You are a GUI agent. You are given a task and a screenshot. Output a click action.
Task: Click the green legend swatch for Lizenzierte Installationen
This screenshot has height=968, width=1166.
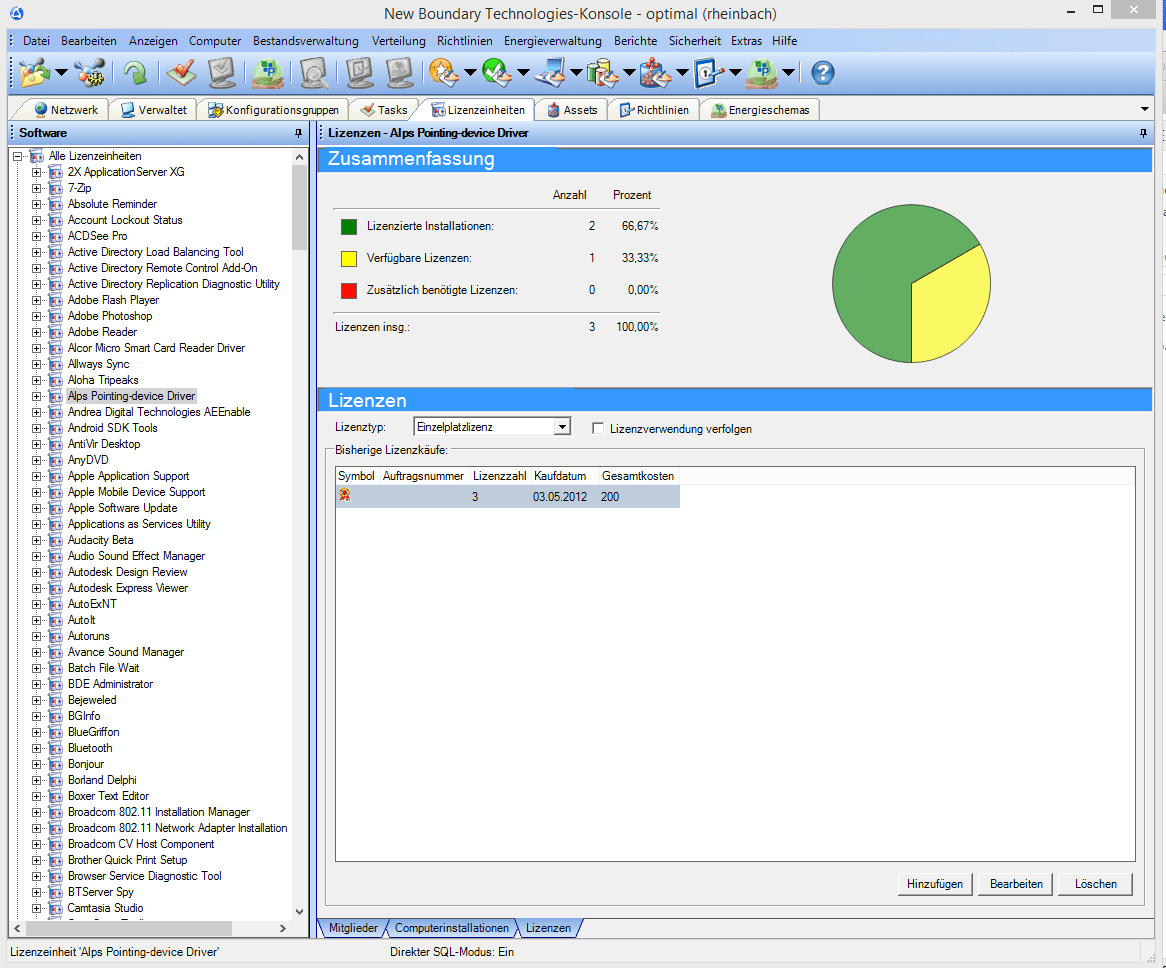click(x=347, y=225)
